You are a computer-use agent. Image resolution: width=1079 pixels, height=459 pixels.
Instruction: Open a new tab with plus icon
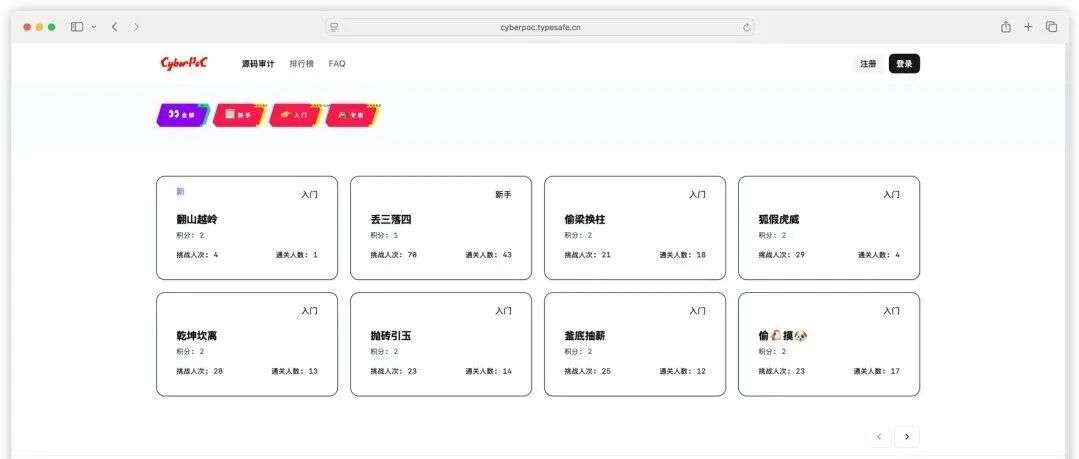tap(1028, 27)
